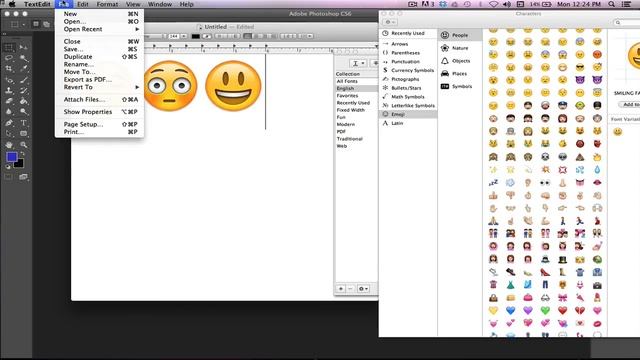Select the Crop tool
The image size is (640, 360).
pos(9,69)
